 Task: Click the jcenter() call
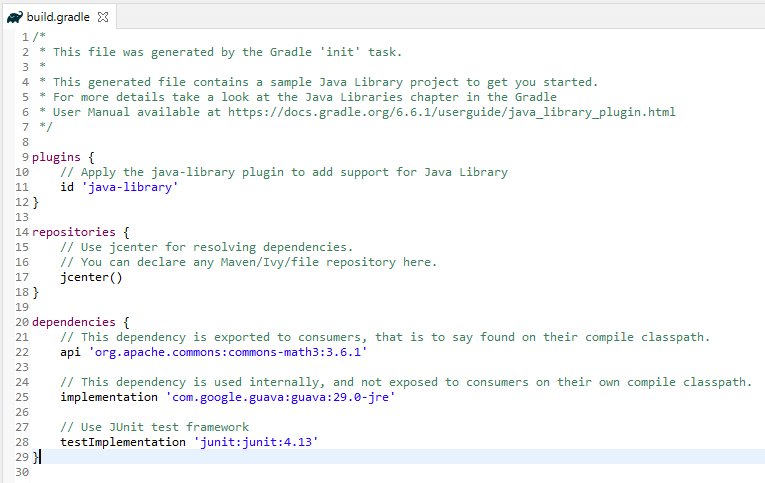[x=91, y=277]
